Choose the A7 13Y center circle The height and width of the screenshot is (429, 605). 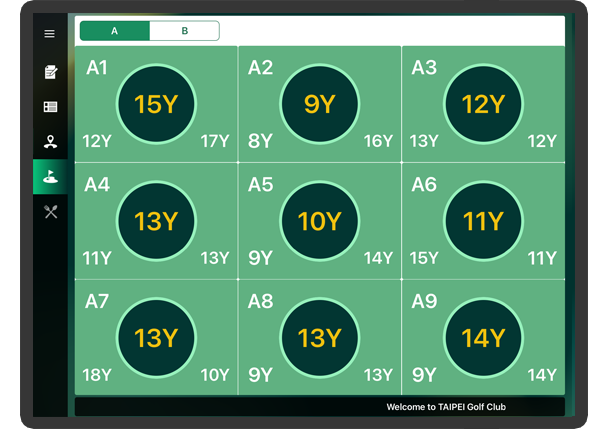pyautogui.click(x=156, y=338)
